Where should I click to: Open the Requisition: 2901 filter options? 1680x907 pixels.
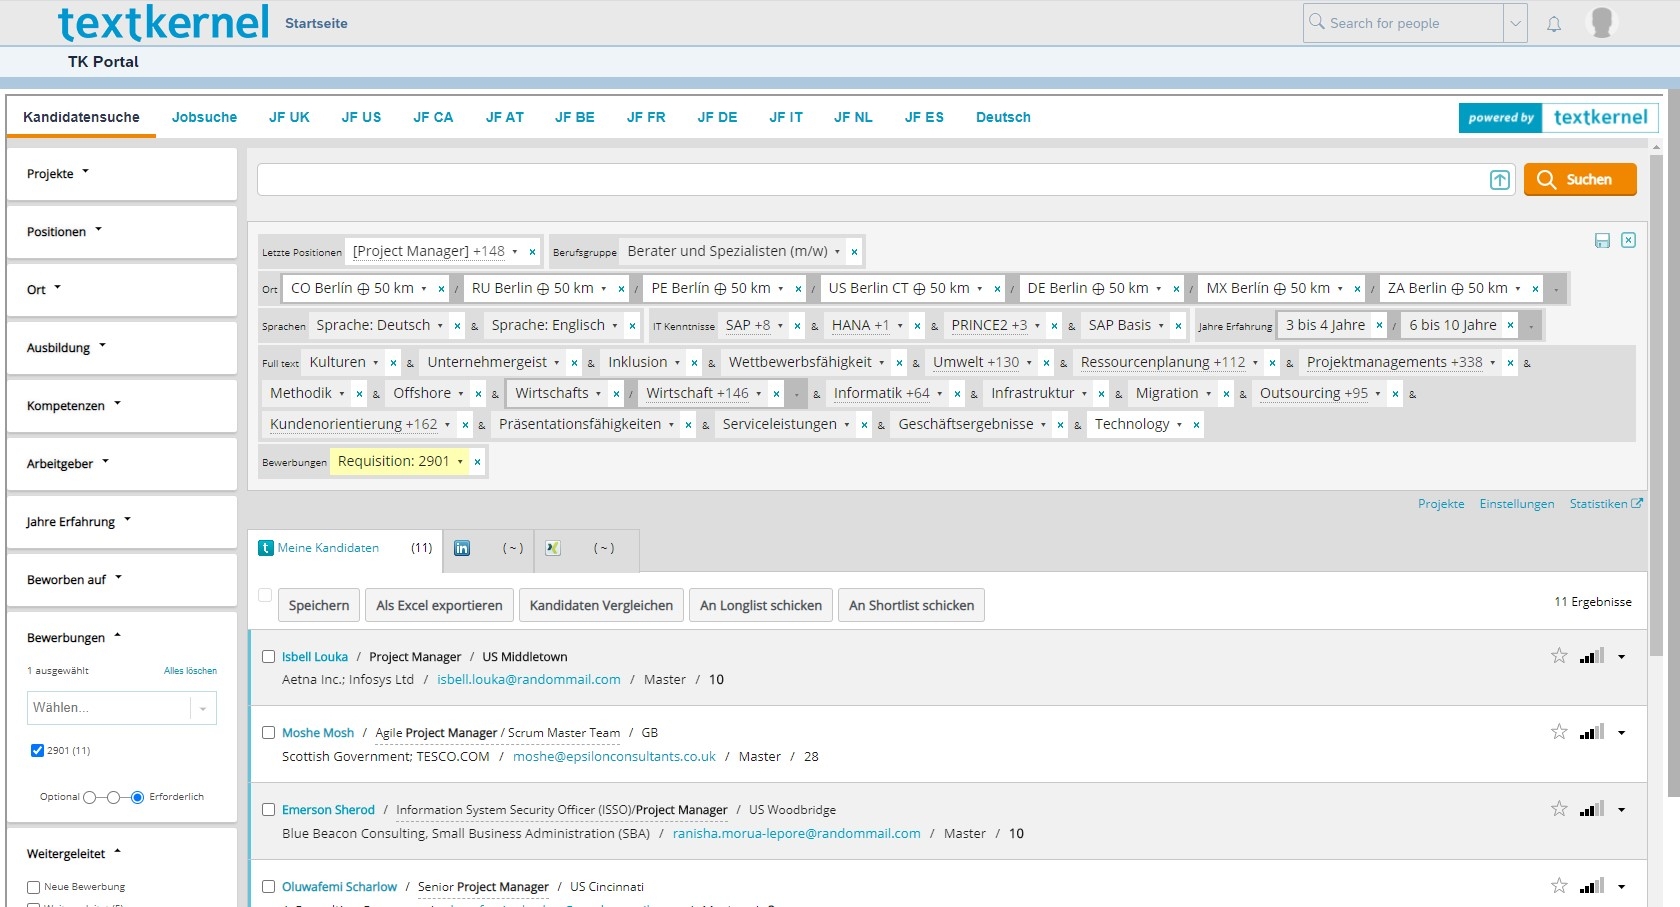click(x=460, y=462)
